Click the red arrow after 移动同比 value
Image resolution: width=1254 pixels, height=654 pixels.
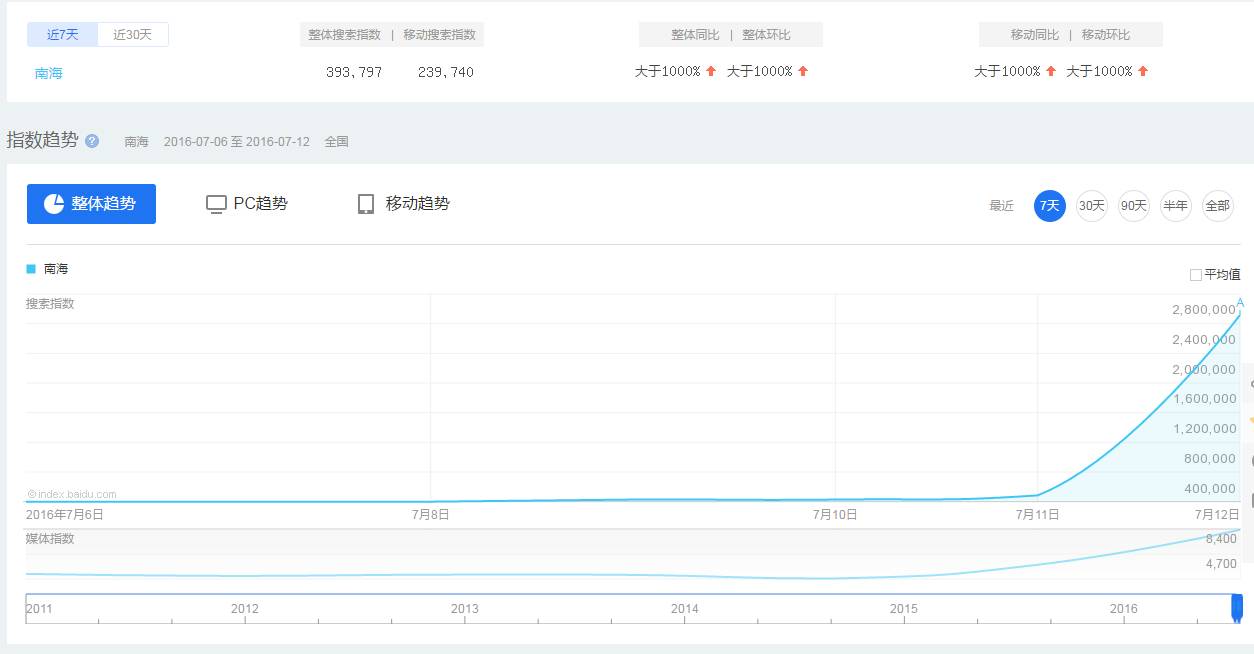point(1051,71)
